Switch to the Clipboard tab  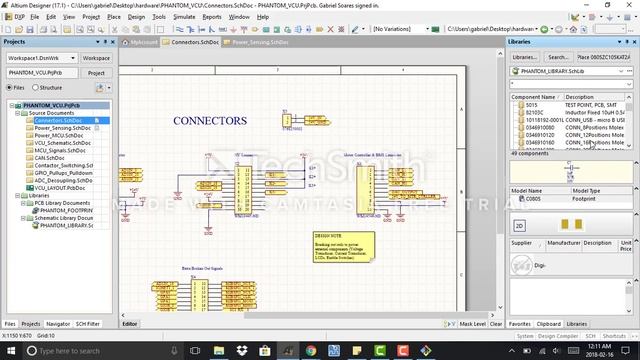[548, 324]
